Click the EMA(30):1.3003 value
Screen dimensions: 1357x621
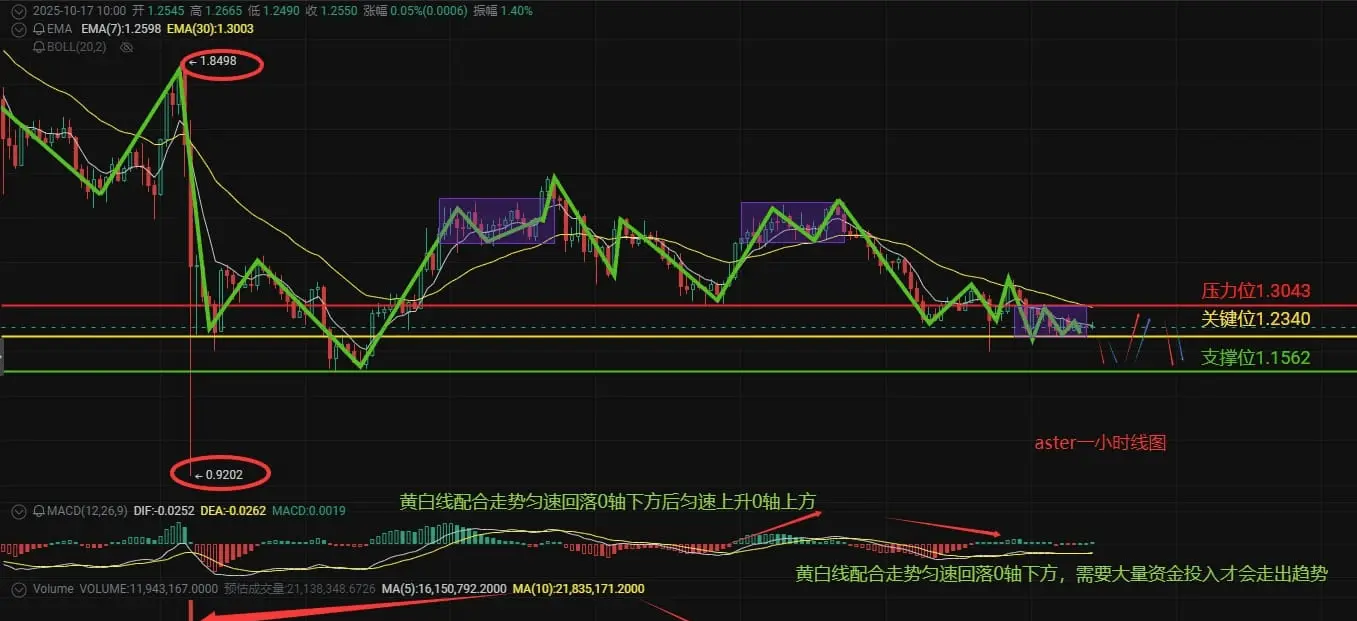[210, 29]
